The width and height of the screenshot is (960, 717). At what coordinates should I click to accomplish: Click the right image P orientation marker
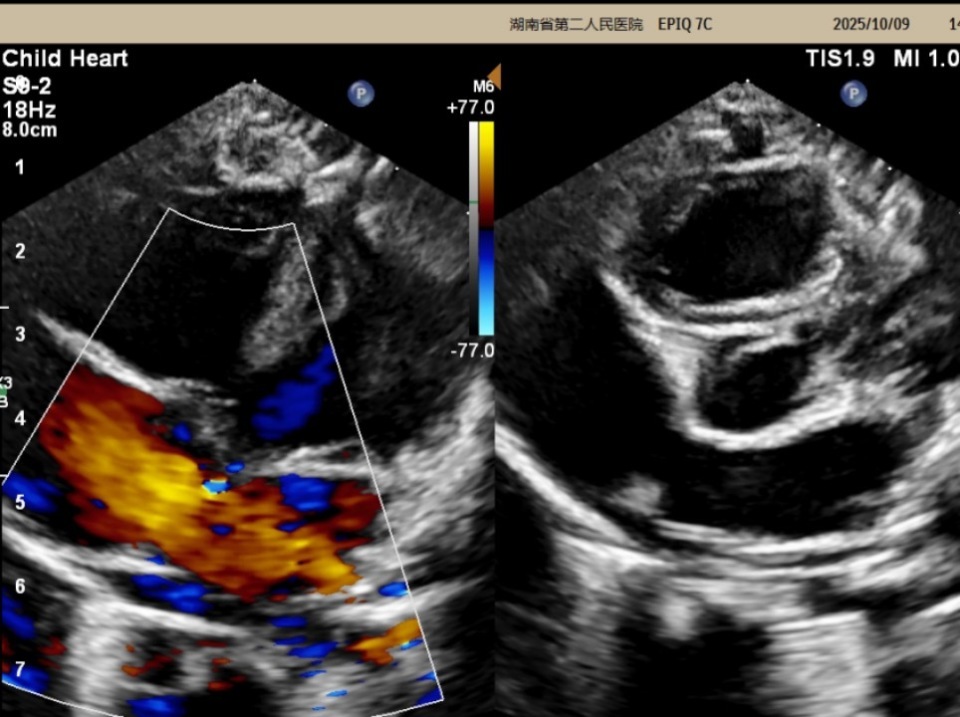tap(853, 94)
